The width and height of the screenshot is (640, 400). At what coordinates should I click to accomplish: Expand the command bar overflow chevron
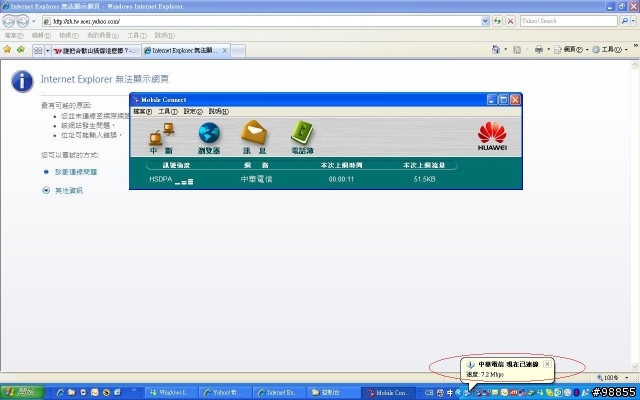click(636, 46)
